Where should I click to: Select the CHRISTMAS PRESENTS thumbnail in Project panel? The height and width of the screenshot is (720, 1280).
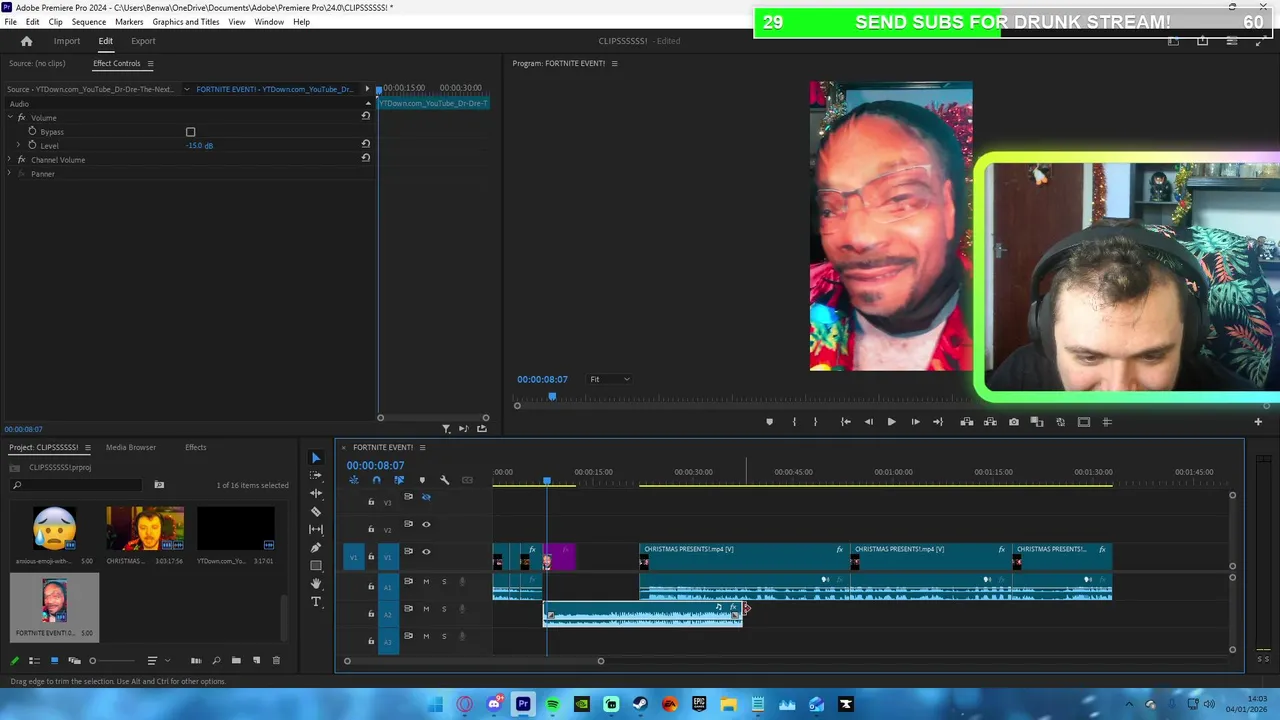145,529
